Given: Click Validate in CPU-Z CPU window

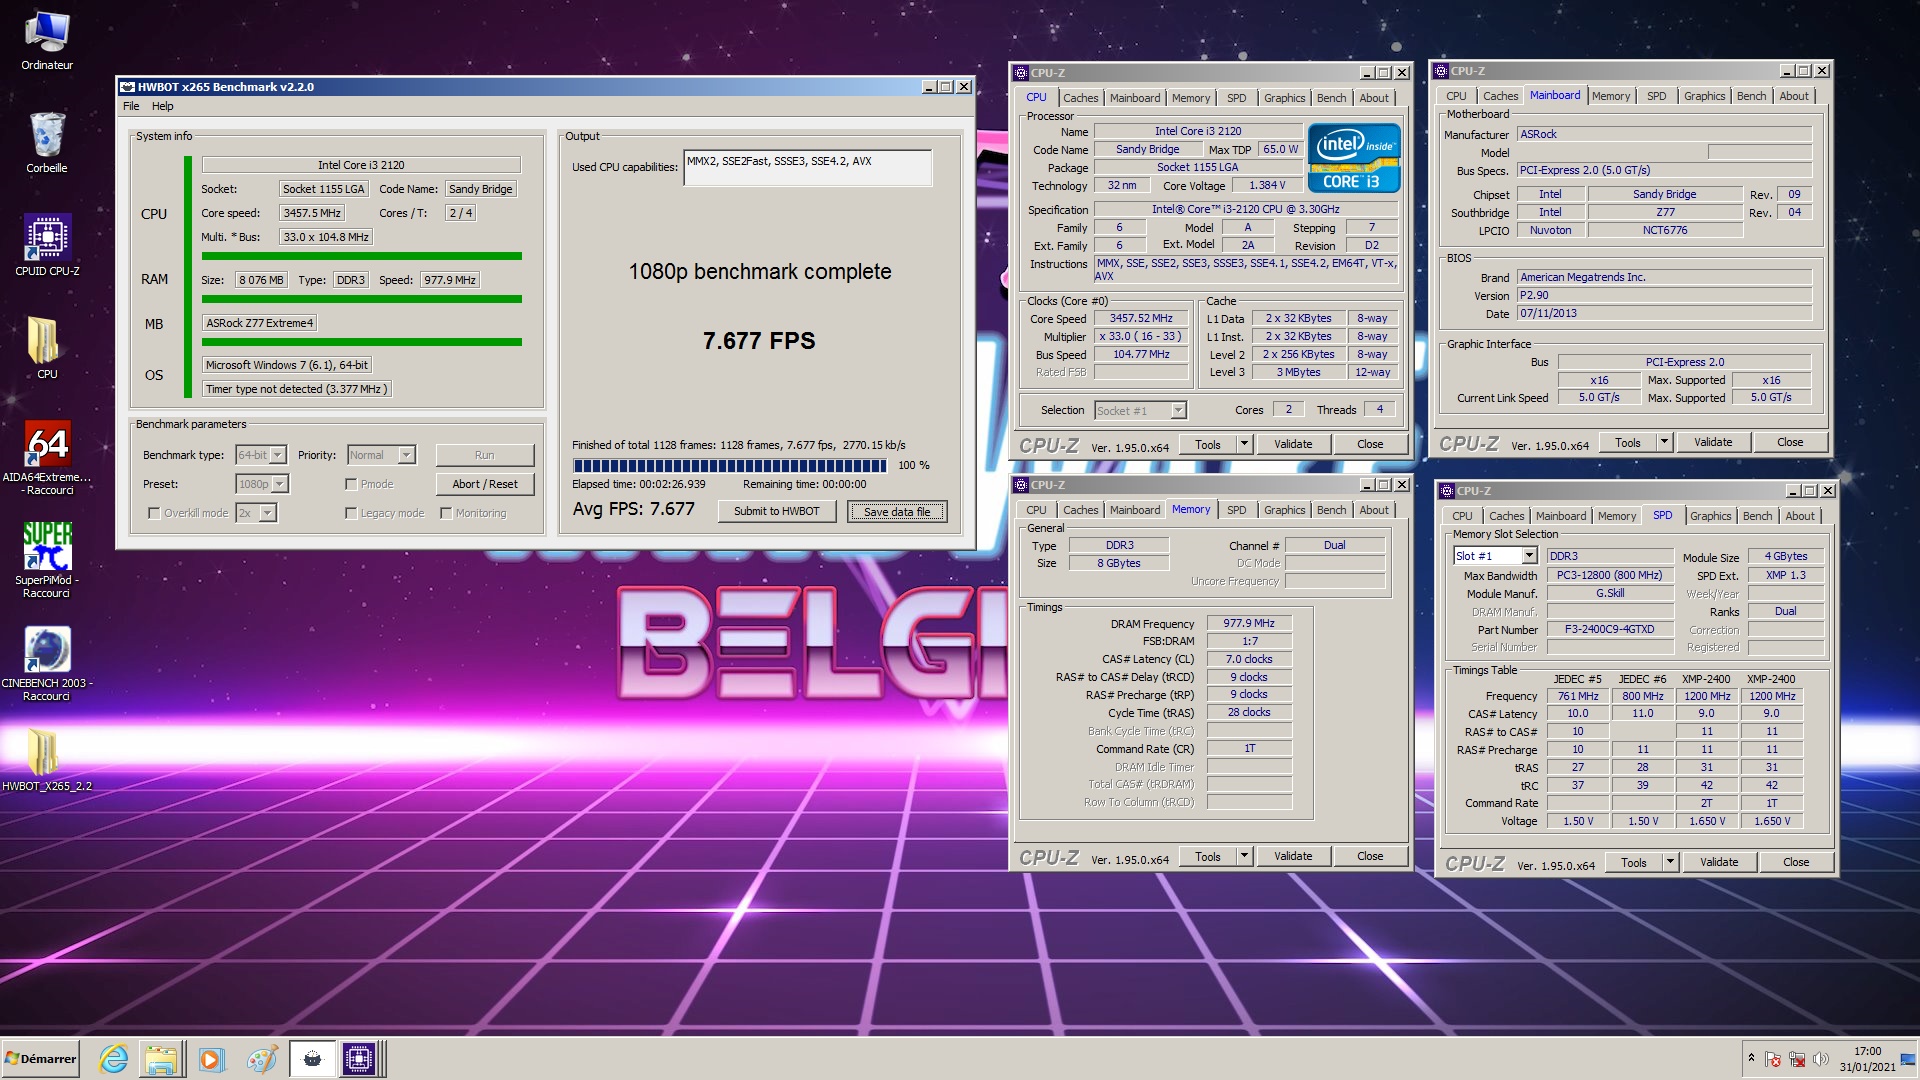Looking at the screenshot, I should point(1292,444).
